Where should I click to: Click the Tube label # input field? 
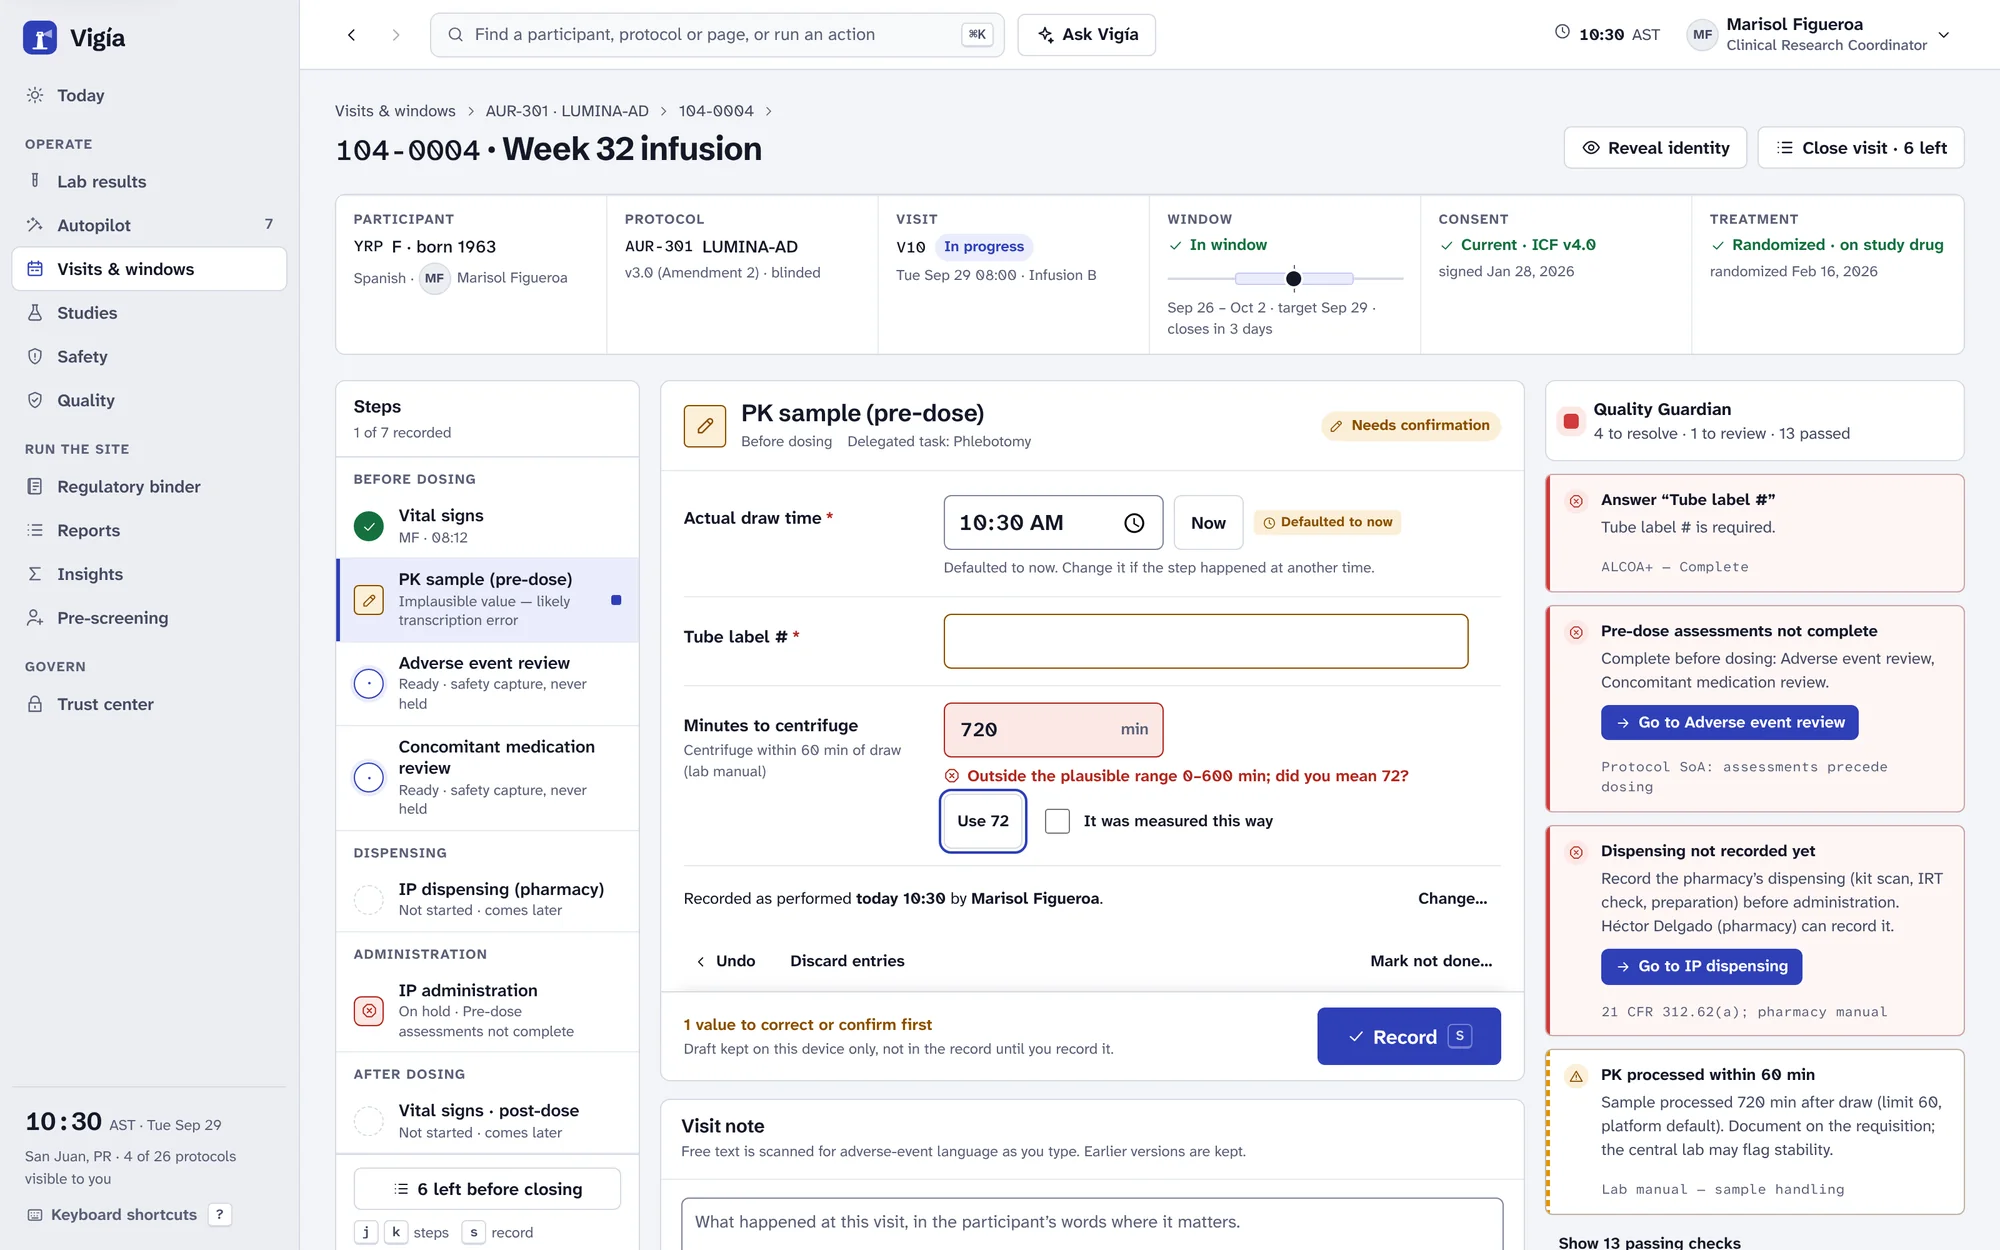(1206, 641)
